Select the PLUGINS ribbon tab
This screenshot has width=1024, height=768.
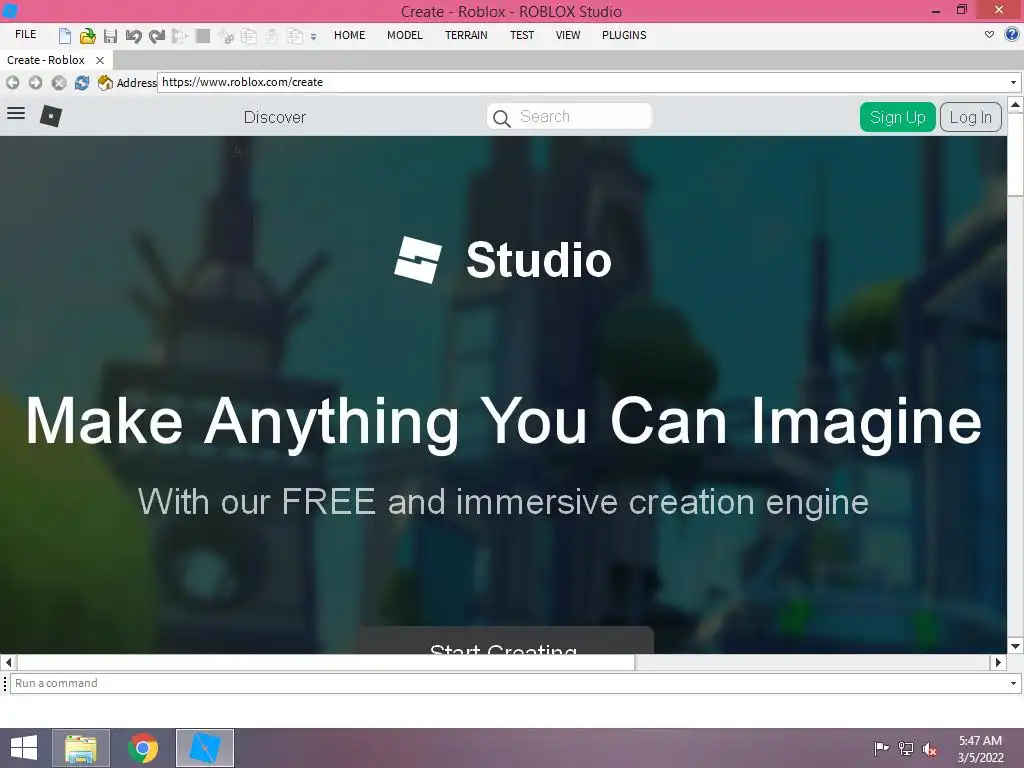(x=624, y=35)
